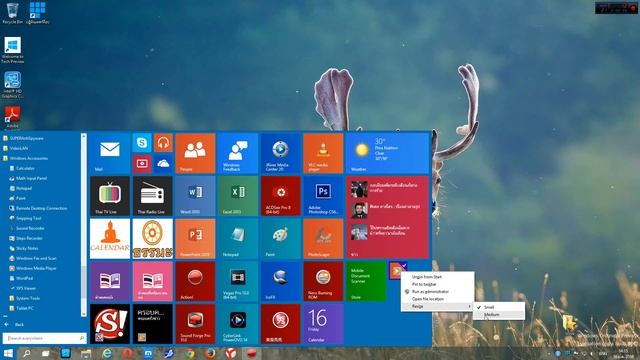
Task: Launch VLC media player tile
Action: click(x=323, y=153)
